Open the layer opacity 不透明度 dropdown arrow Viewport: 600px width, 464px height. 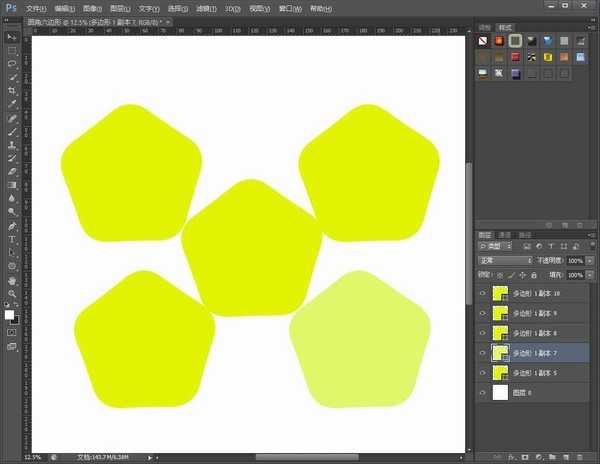[x=588, y=260]
